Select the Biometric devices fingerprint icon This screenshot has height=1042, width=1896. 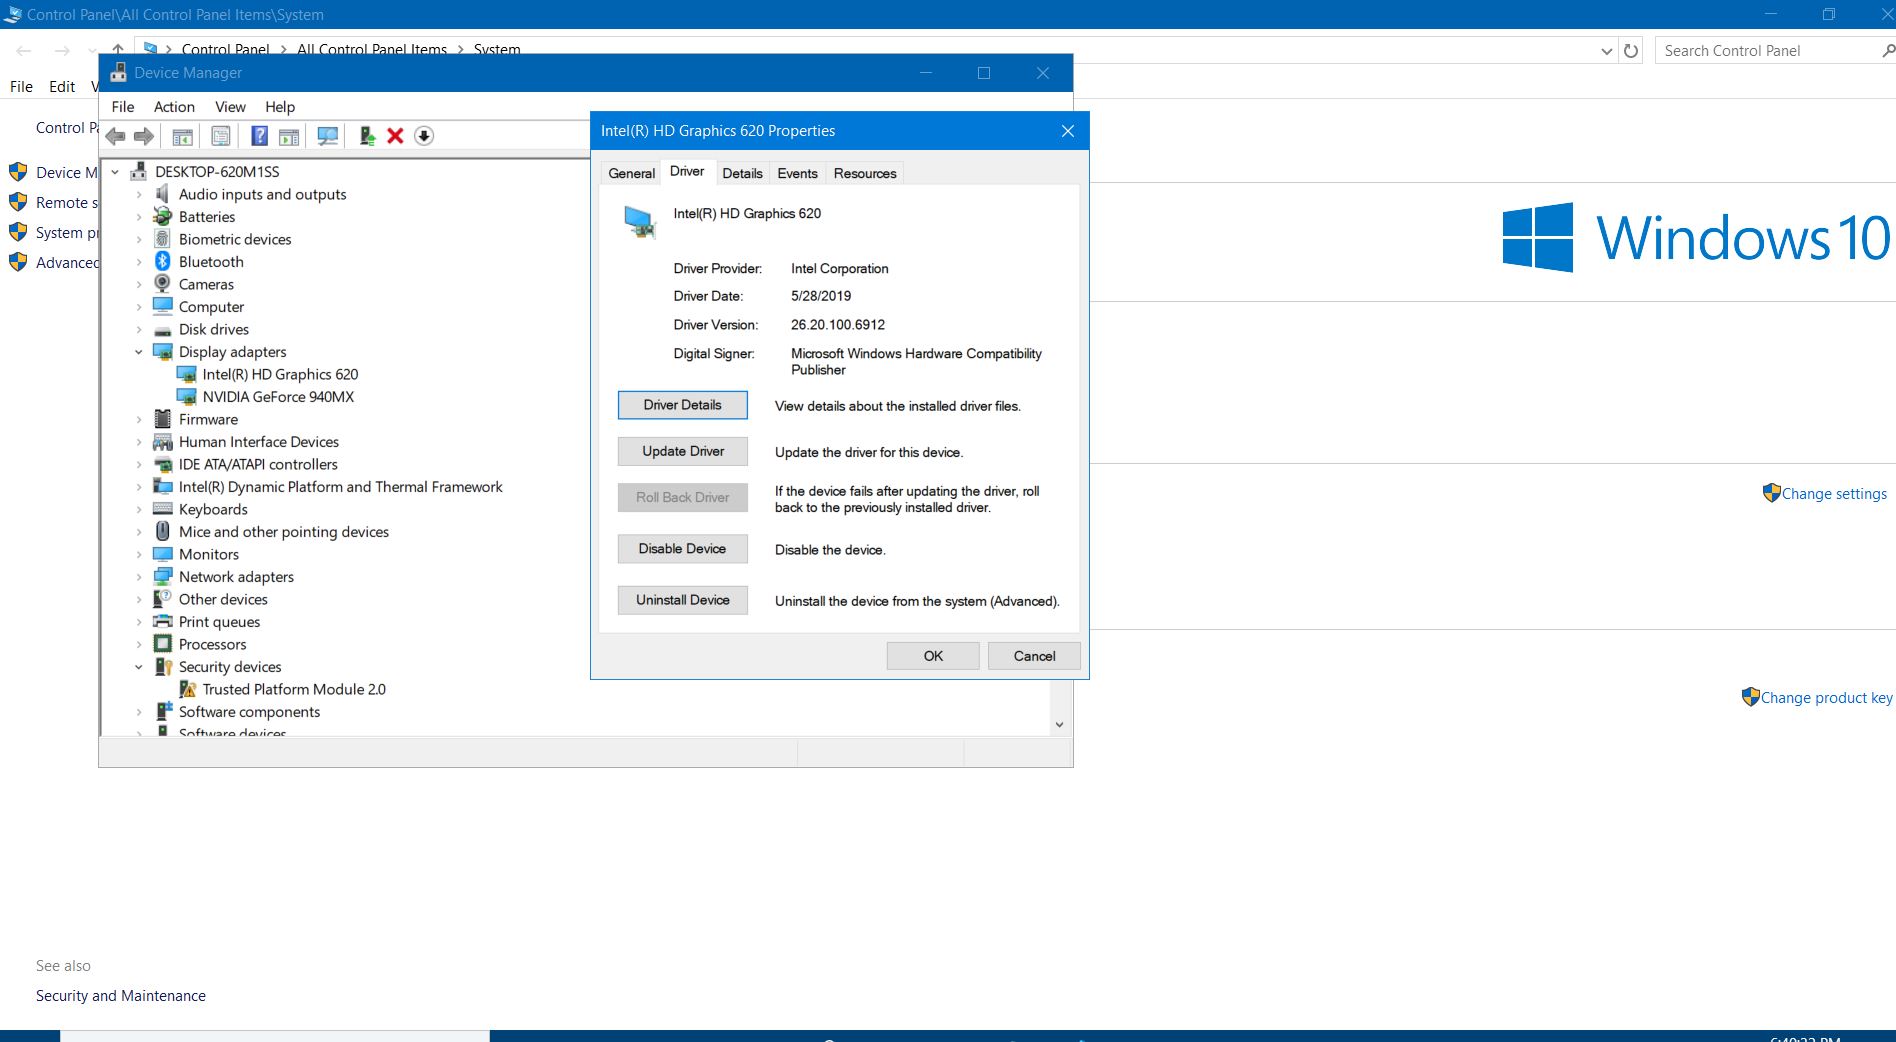click(162, 239)
